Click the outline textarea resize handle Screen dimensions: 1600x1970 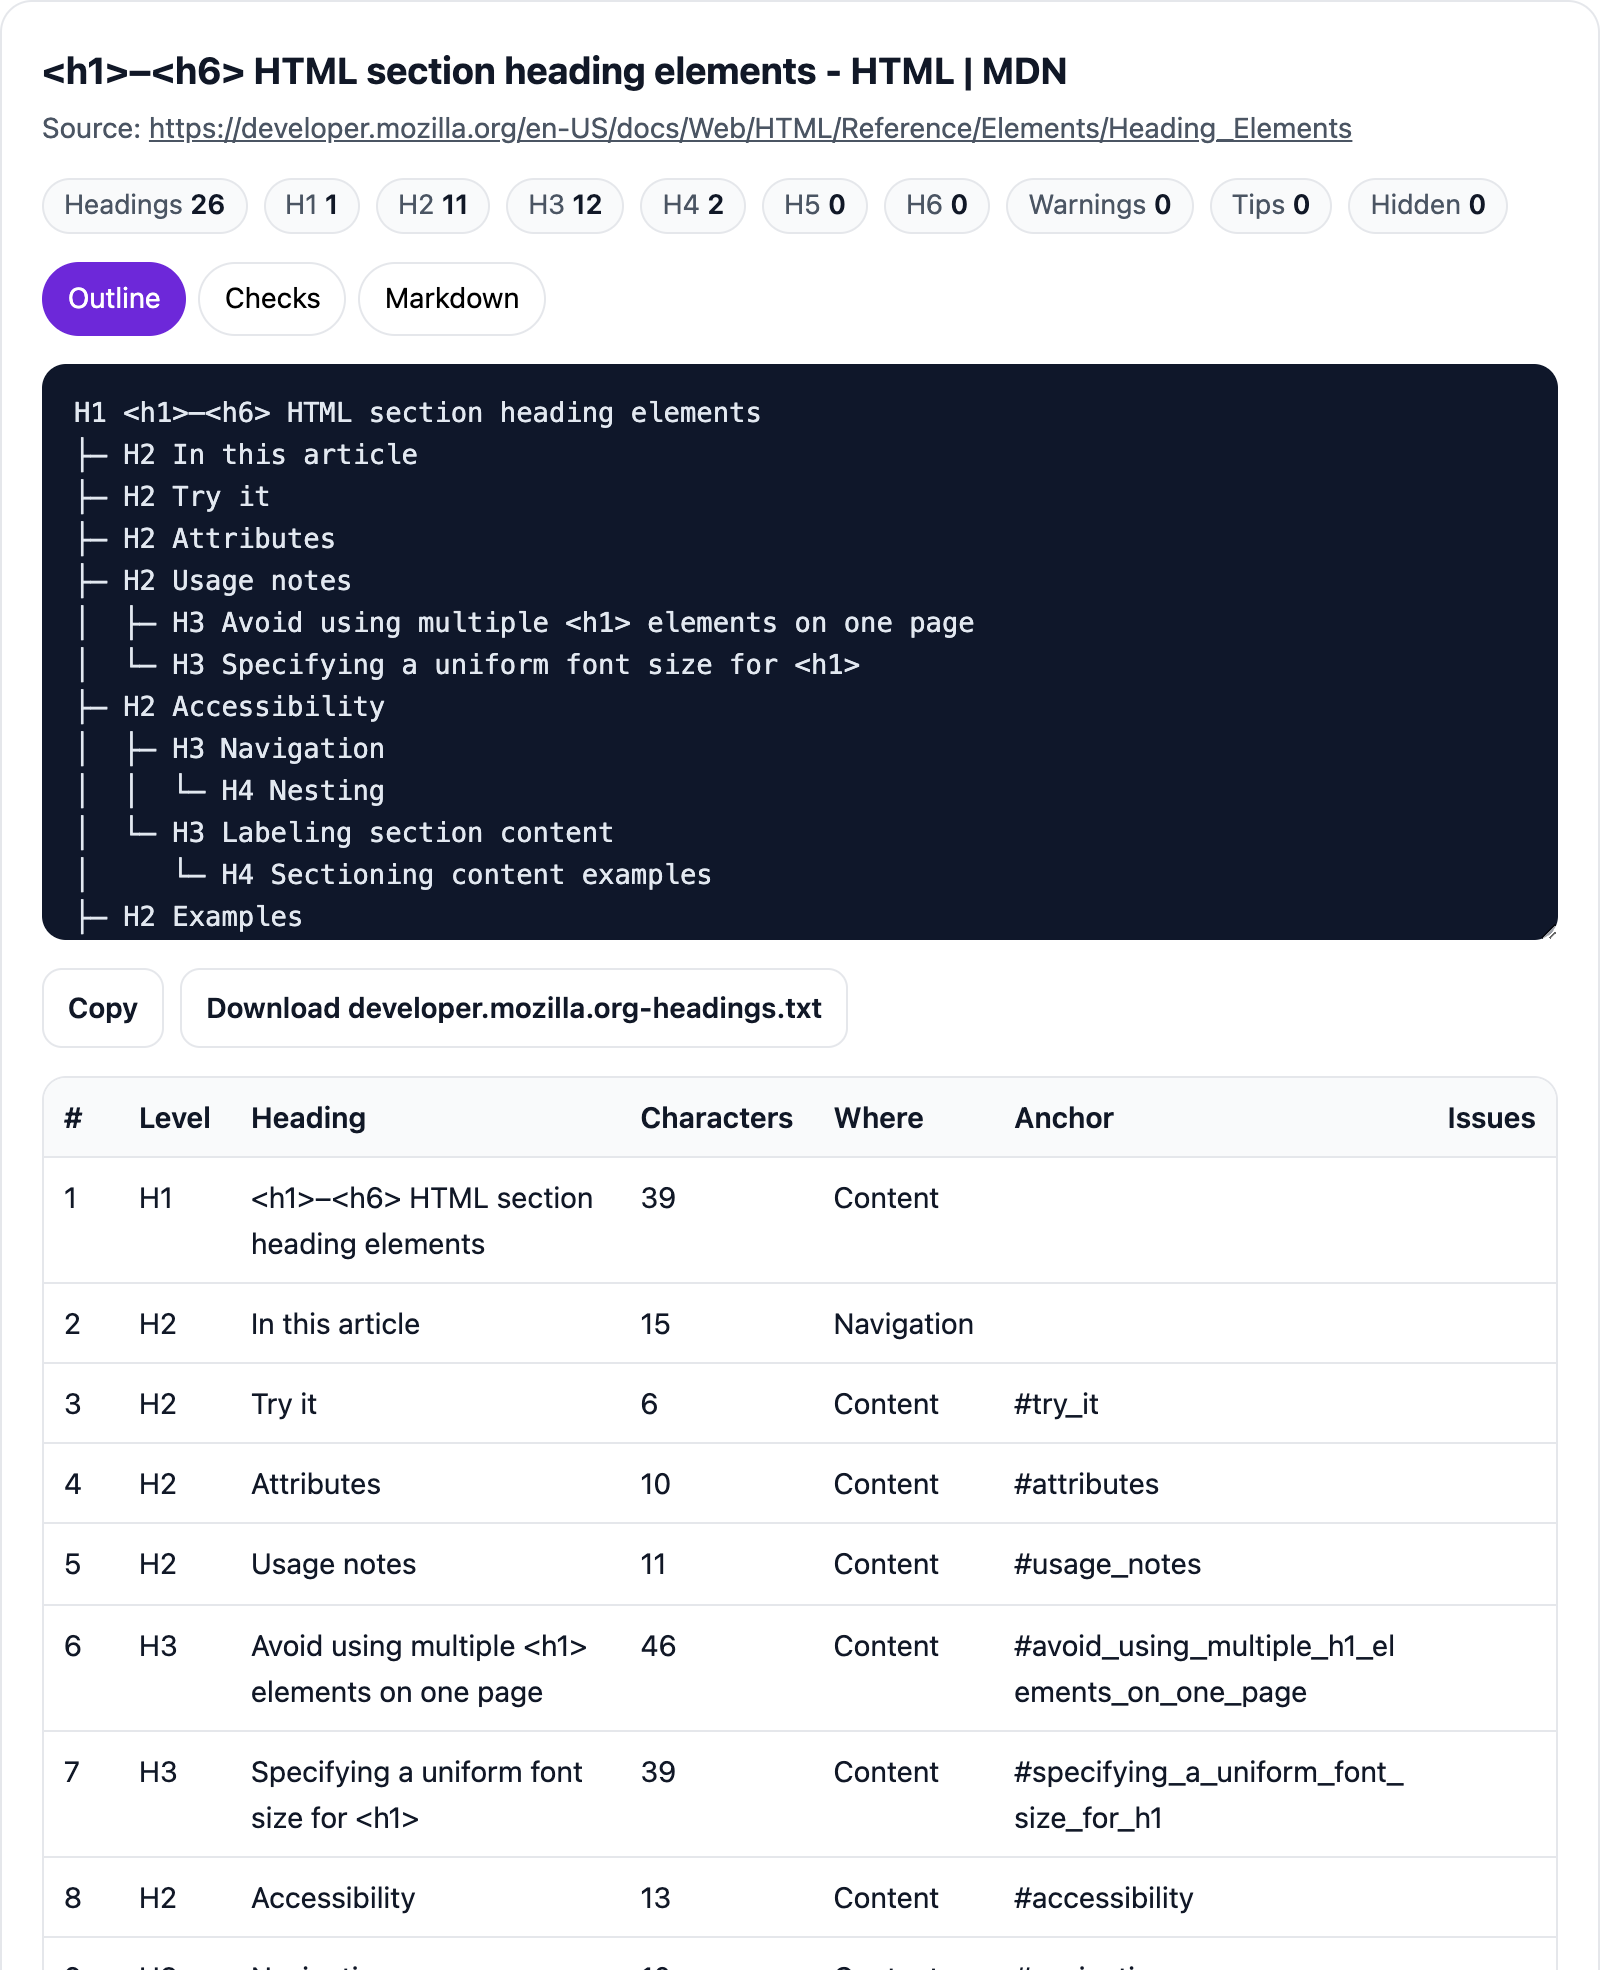(x=1549, y=931)
